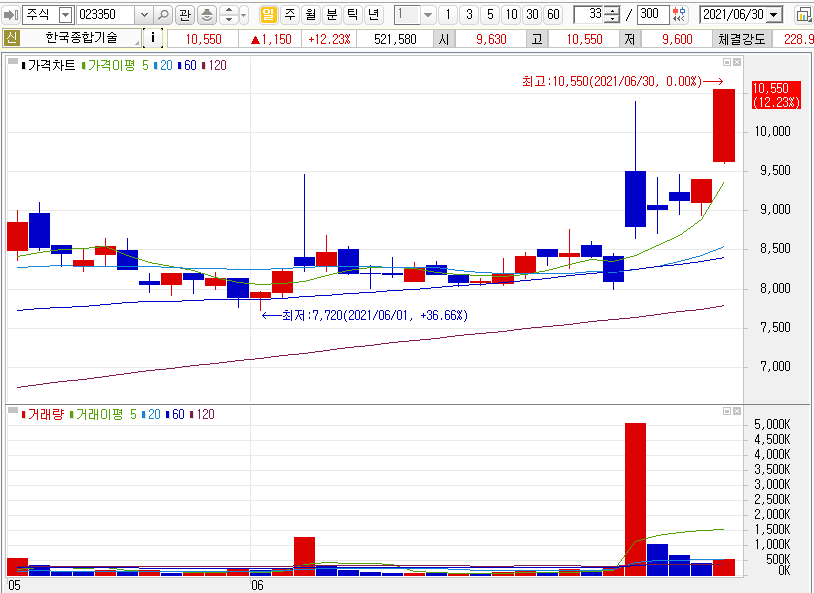Viewport: 814px width, 593px height.
Task: Click the arrow-to-bar icon beside the 주식 dropdown
Action: click(x=10, y=15)
